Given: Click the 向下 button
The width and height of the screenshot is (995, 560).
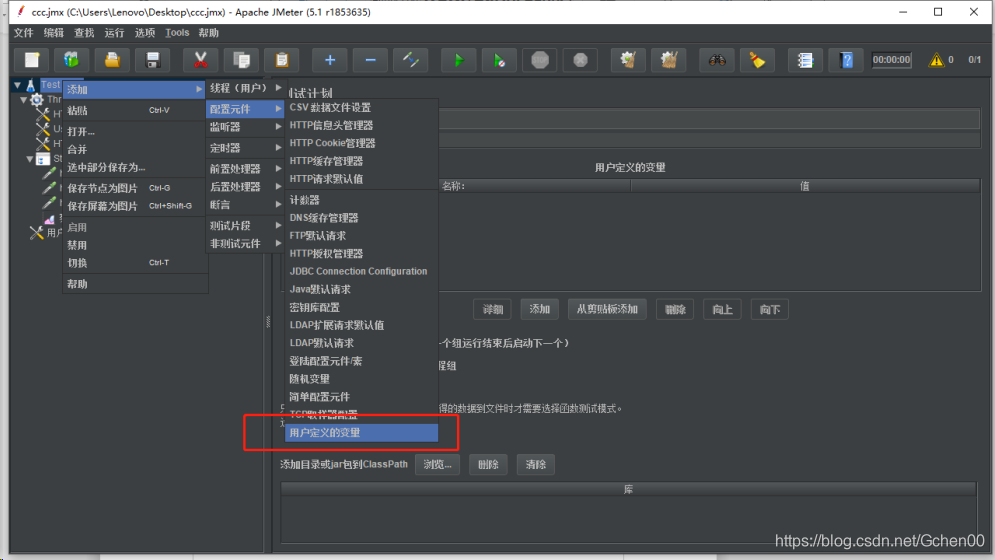Looking at the screenshot, I should (770, 309).
